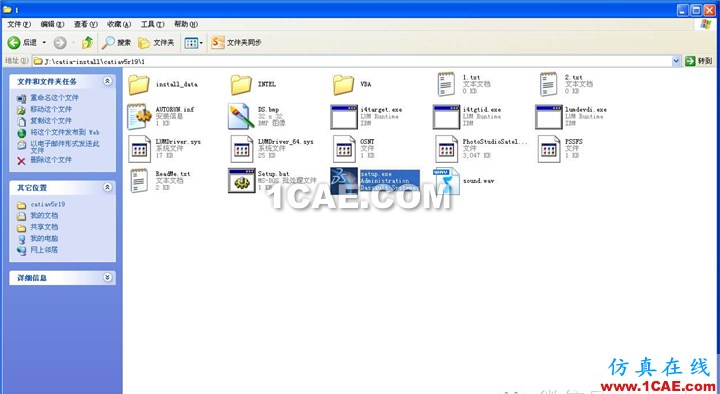Select the AUTORUN.inf file icon
This screenshot has height=394, width=720.
pos(139,116)
